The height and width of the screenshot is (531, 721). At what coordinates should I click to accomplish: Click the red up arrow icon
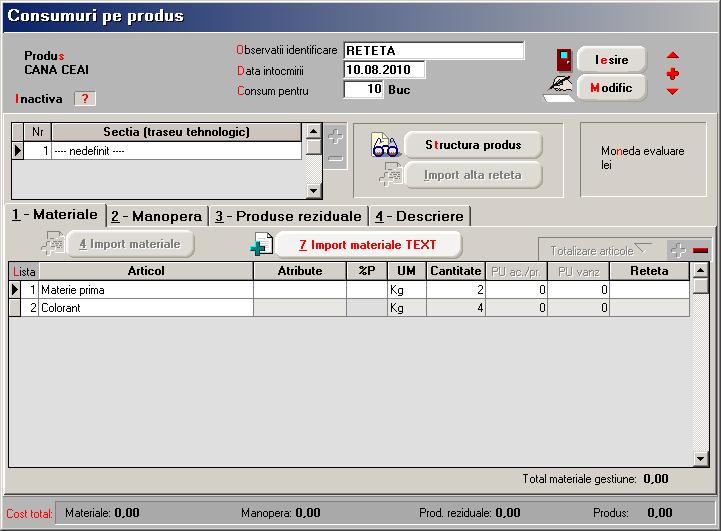pyautogui.click(x=673, y=56)
